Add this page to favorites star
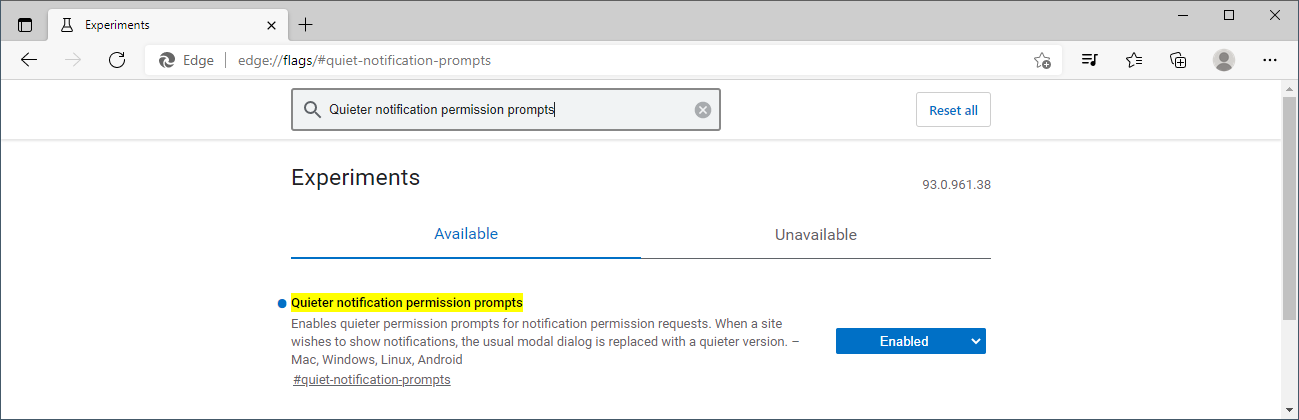The image size is (1299, 420). 1042,60
